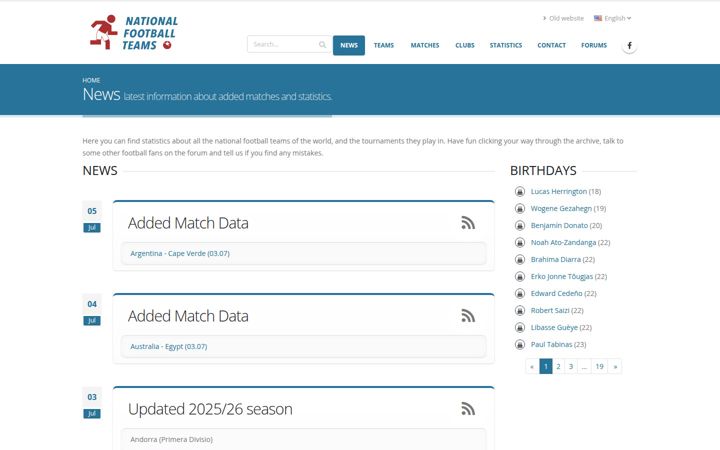Open Brahima Diarra's player profile
The width and height of the screenshot is (720, 450).
(556, 259)
